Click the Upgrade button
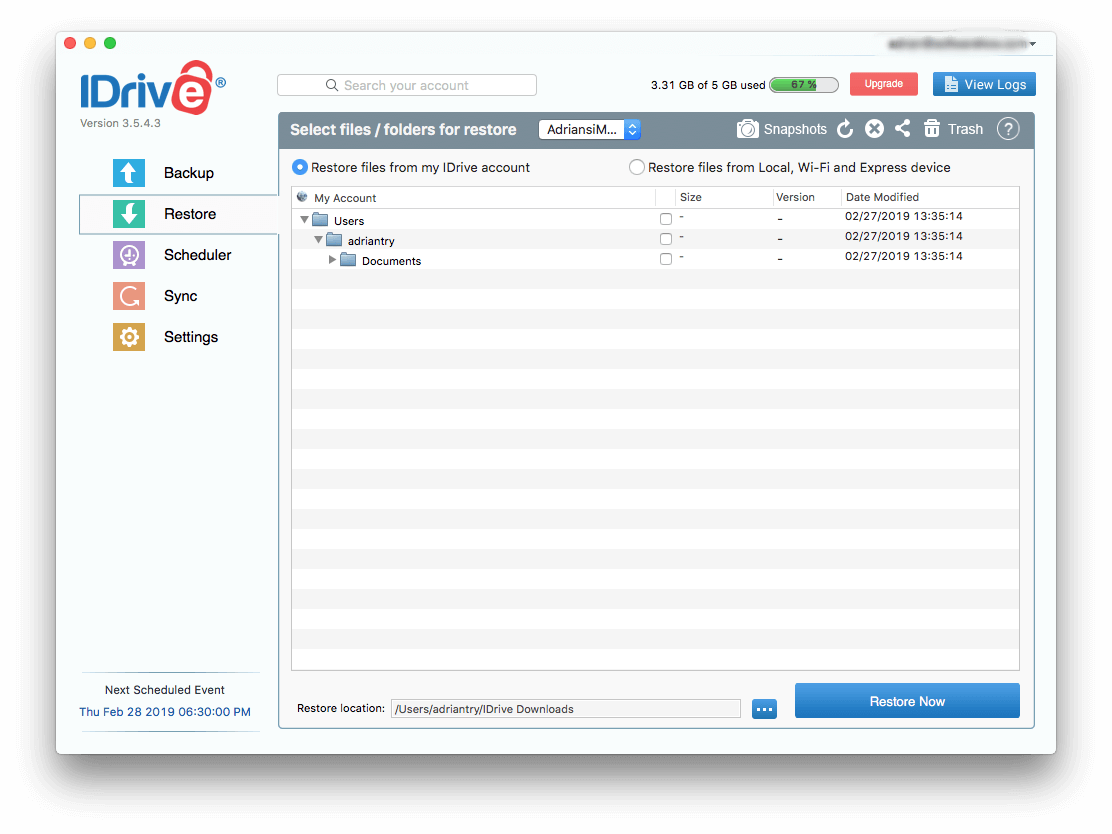 (884, 84)
